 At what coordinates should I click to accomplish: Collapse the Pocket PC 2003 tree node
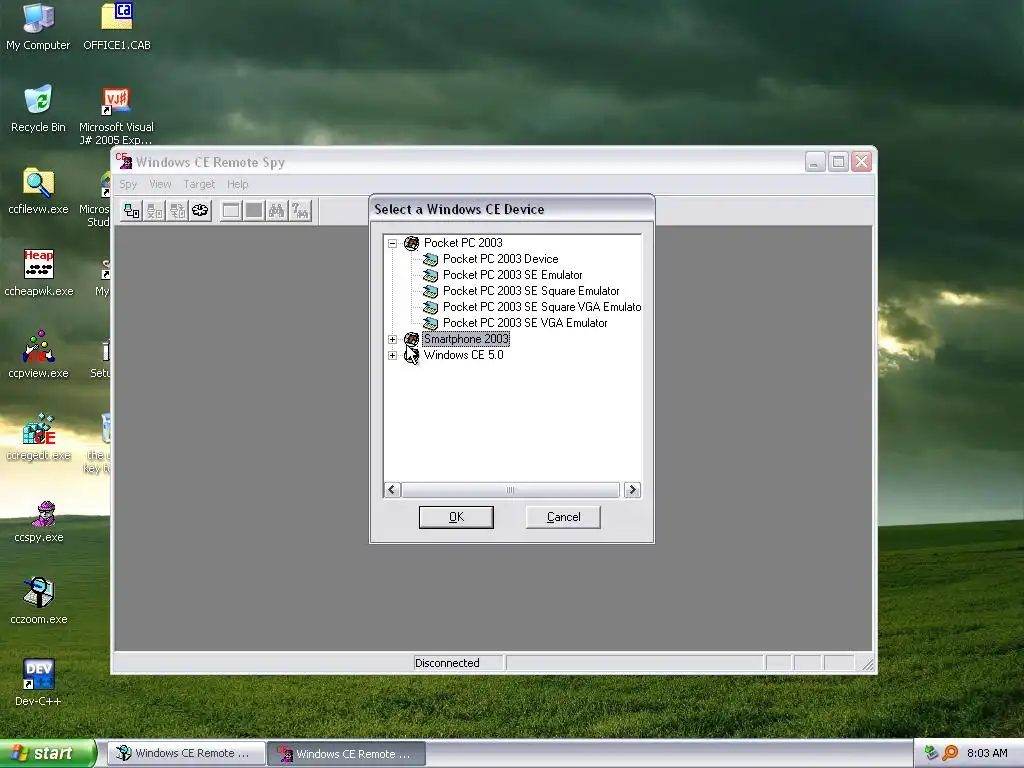click(x=392, y=244)
